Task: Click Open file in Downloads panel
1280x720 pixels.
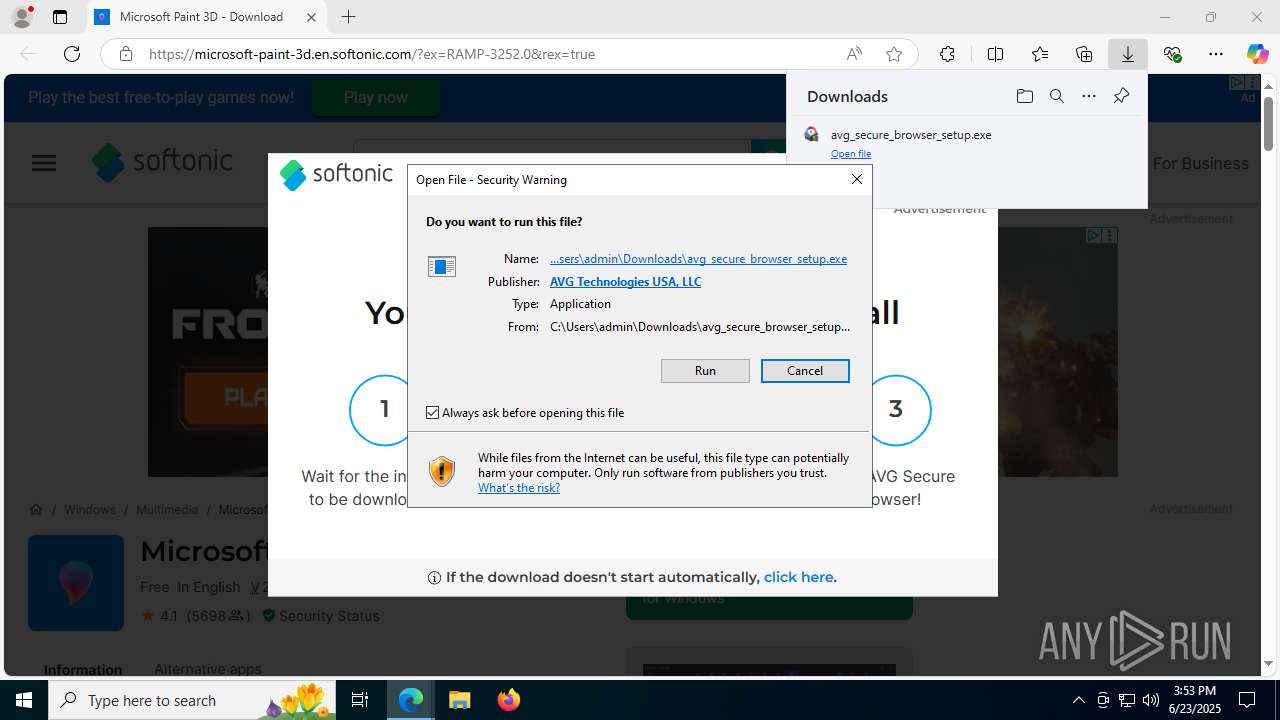Action: point(851,154)
